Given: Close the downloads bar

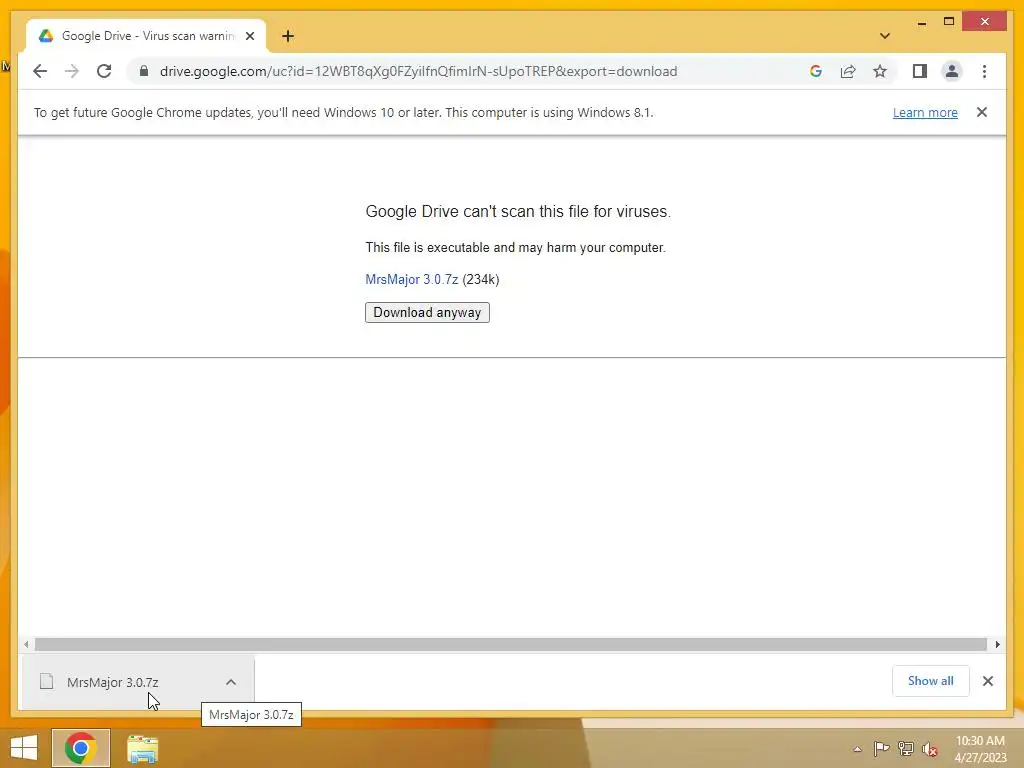Looking at the screenshot, I should click(987, 681).
